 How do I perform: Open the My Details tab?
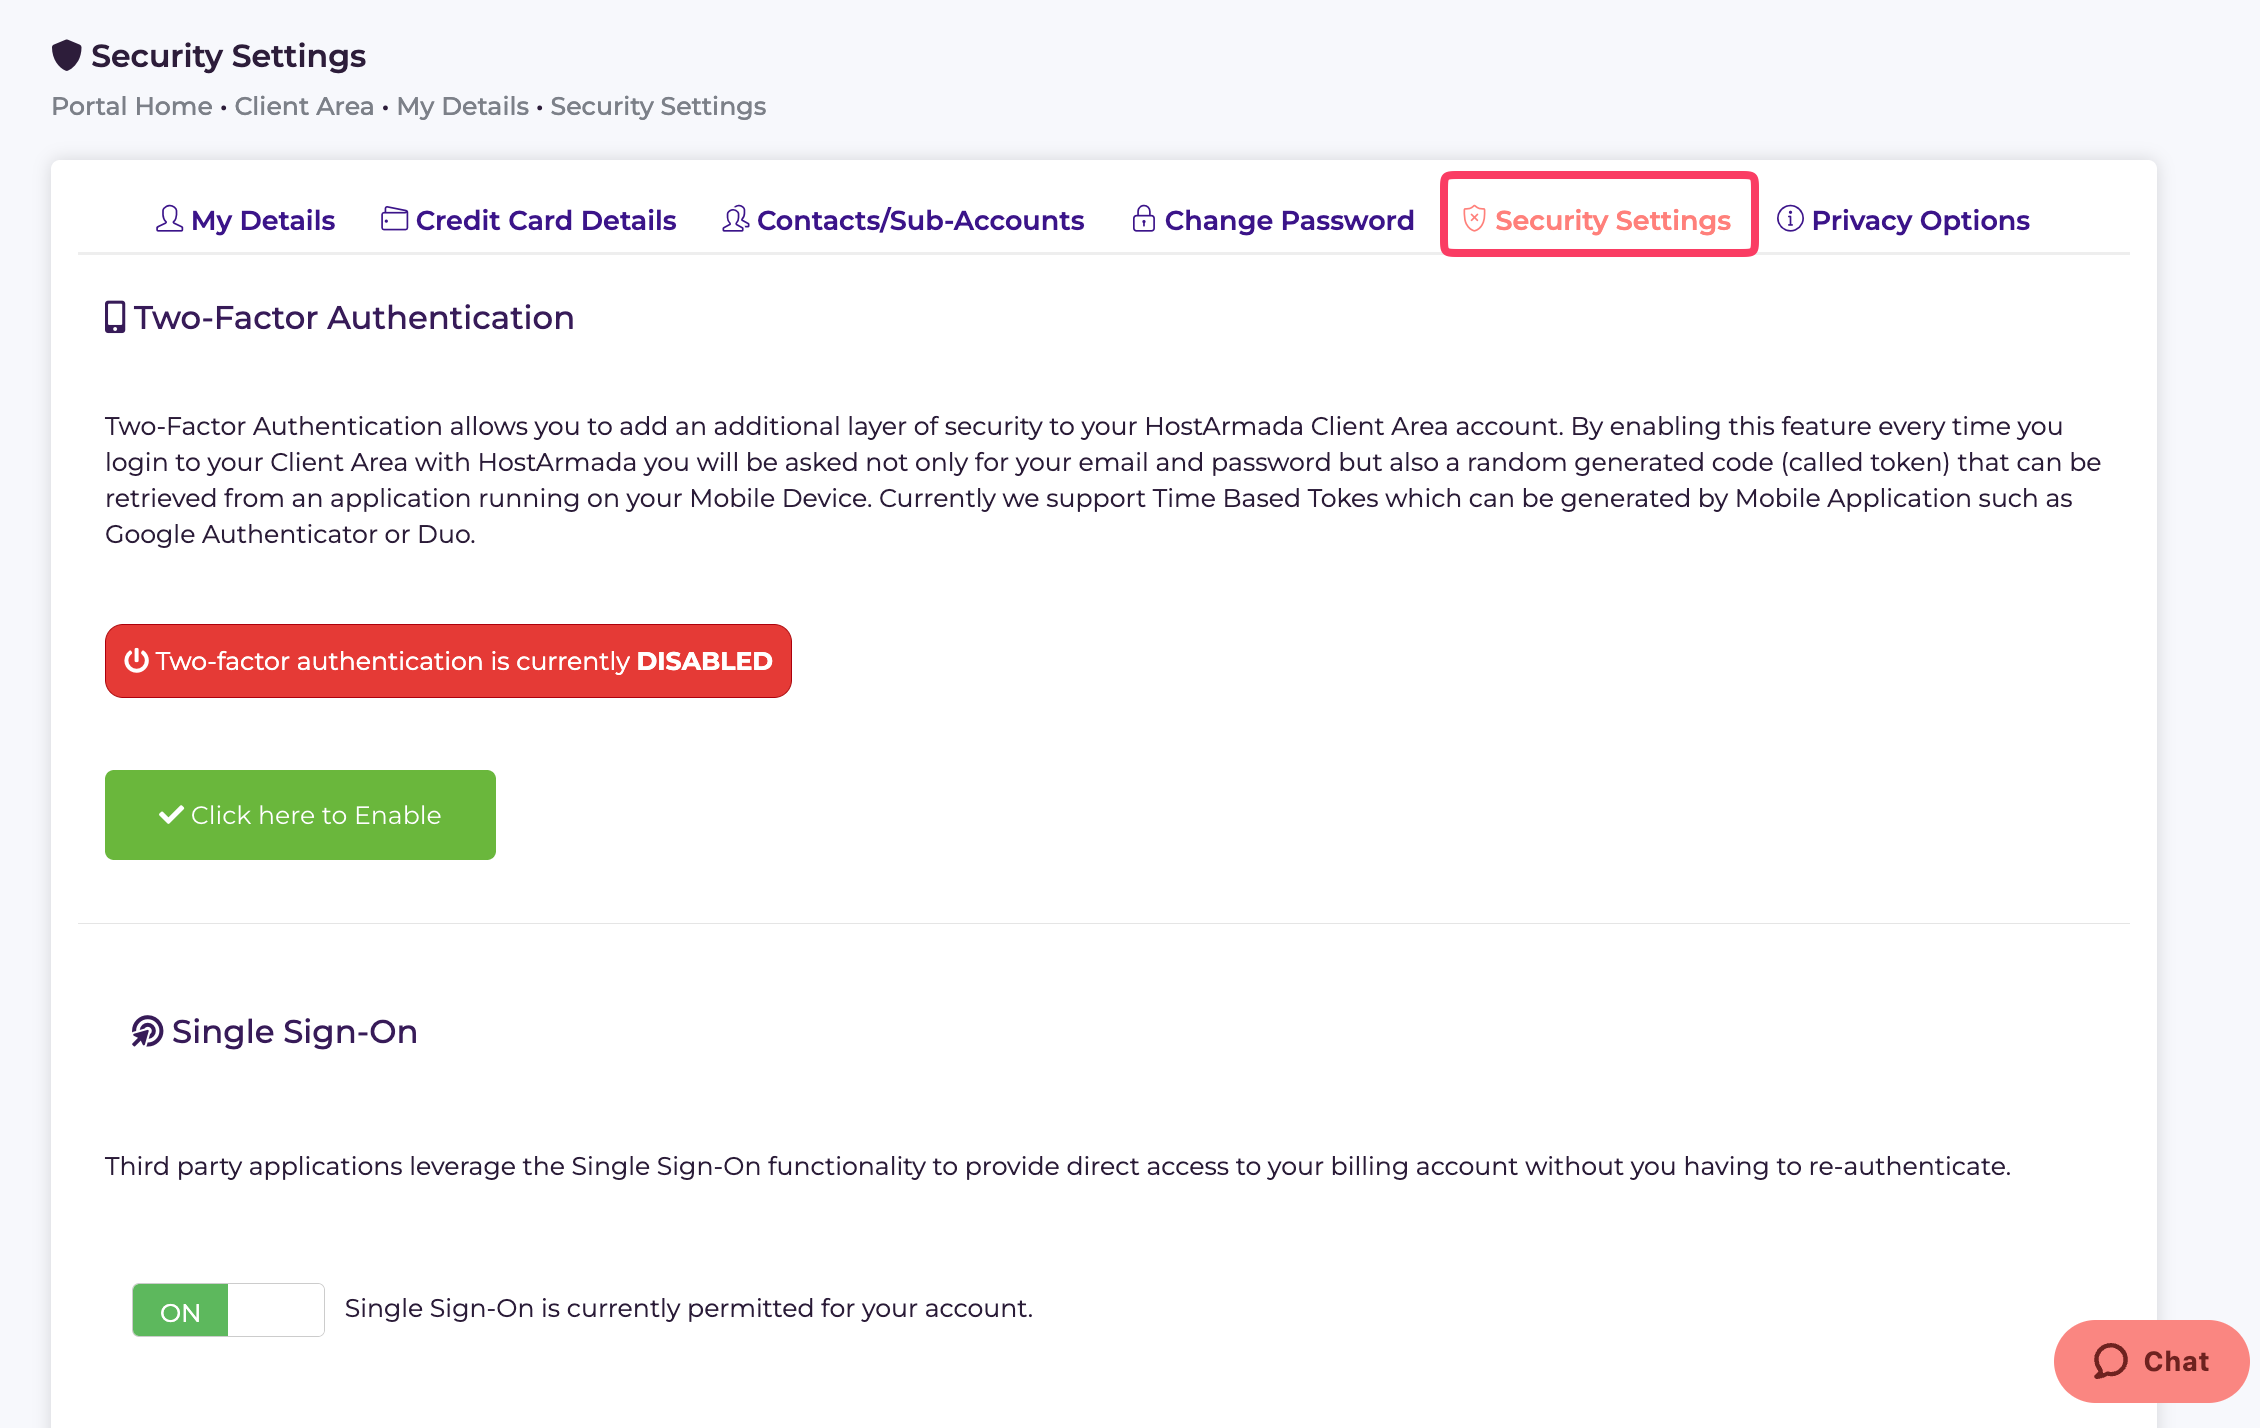pos(245,220)
